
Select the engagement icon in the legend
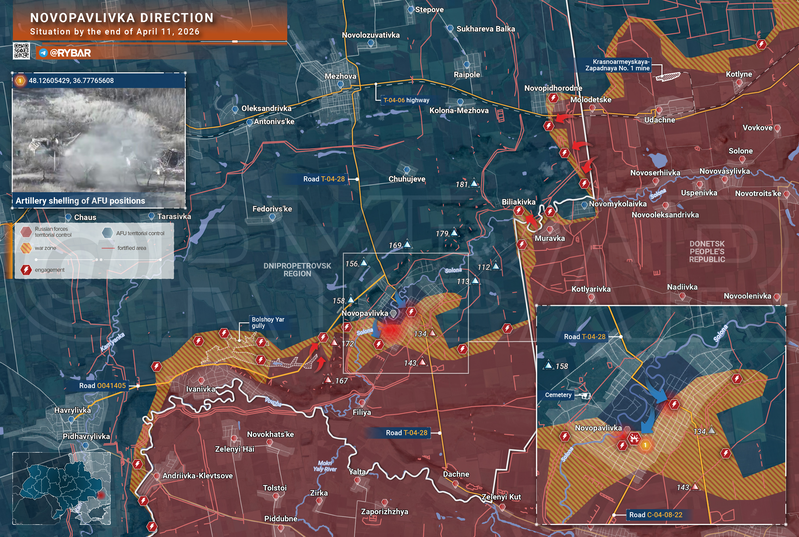tap(26, 270)
